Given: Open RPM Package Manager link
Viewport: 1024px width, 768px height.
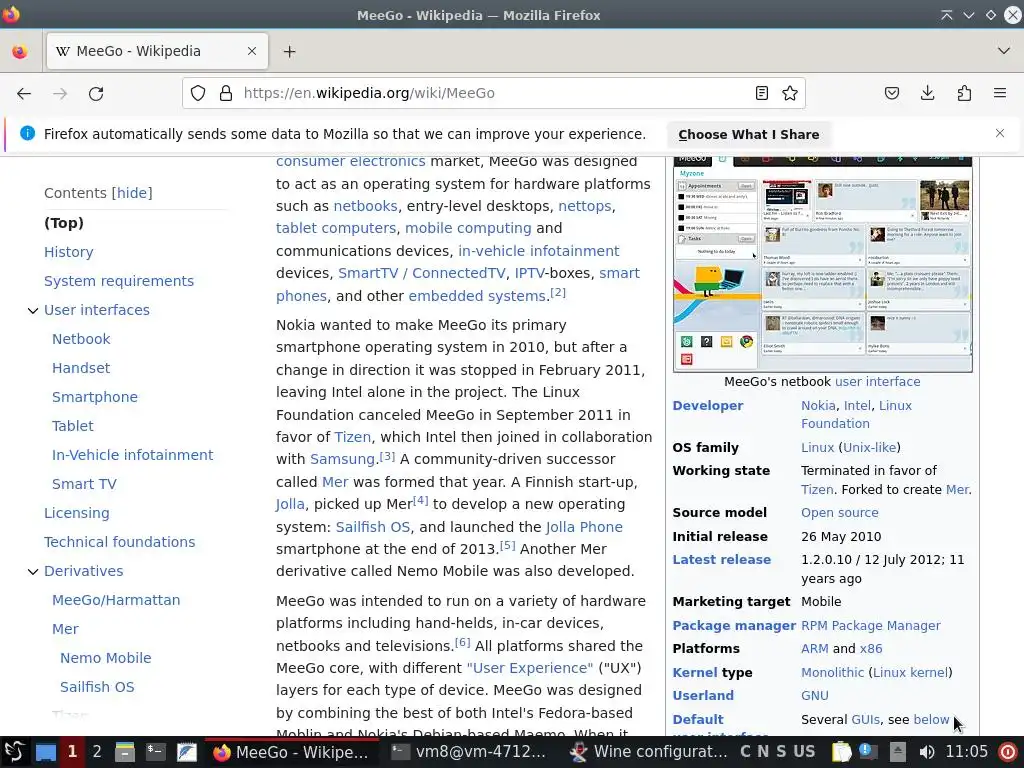Looking at the screenshot, I should click(871, 626).
